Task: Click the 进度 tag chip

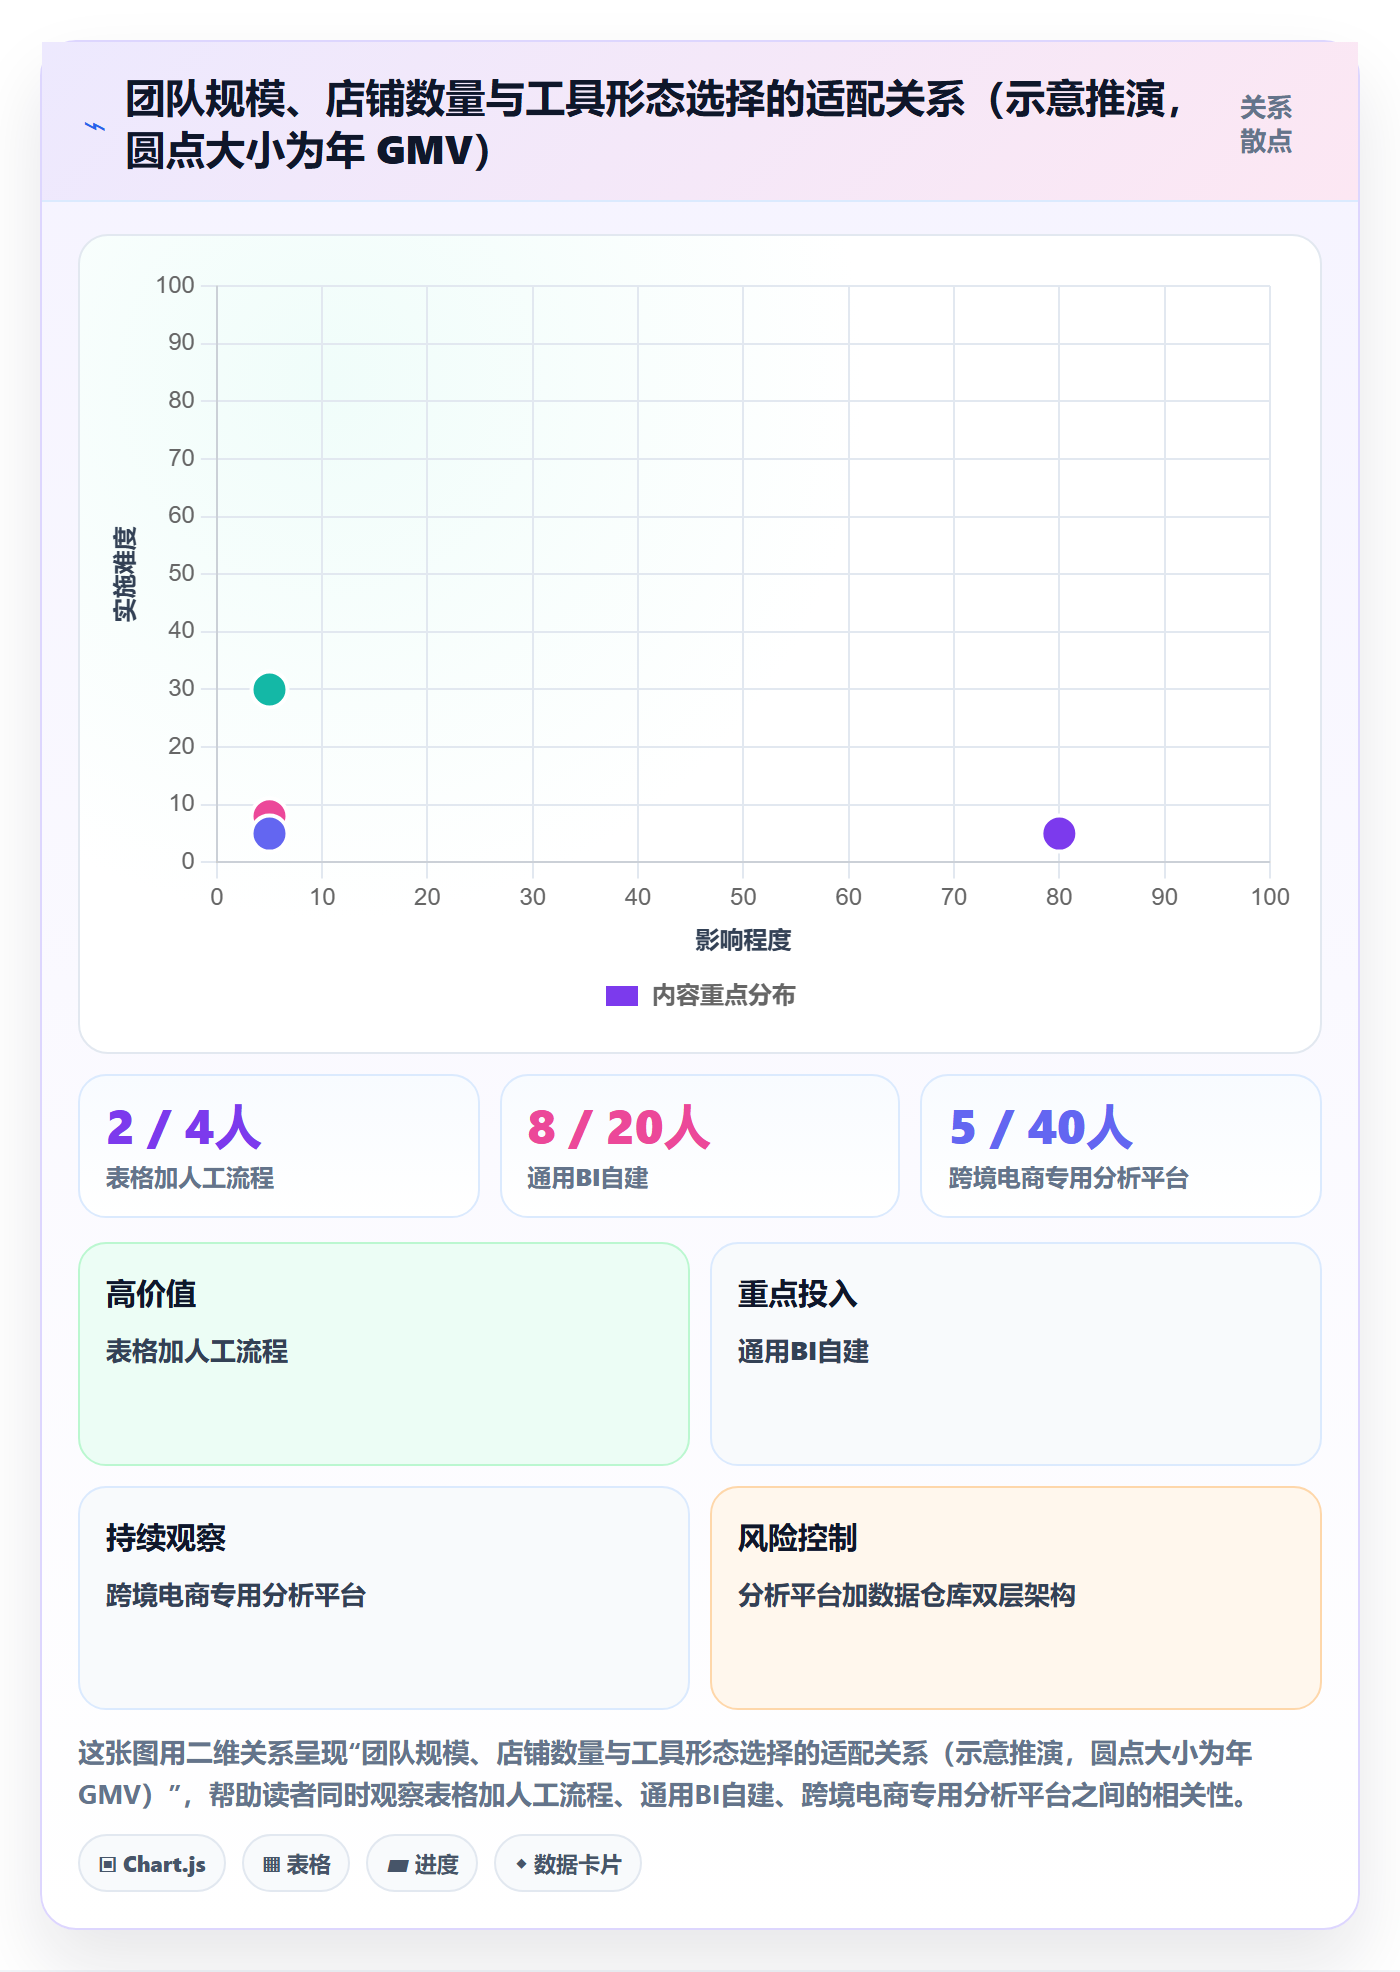Action: point(422,1864)
